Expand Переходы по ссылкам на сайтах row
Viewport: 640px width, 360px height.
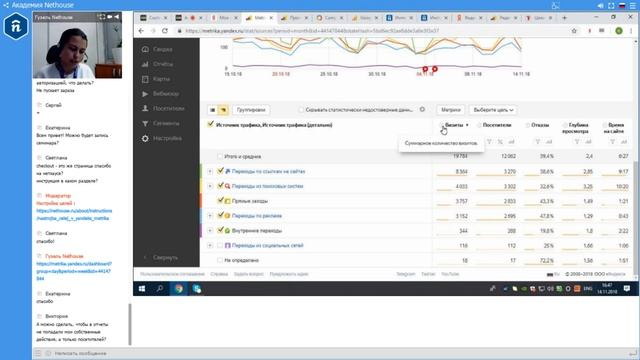[x=210, y=171]
